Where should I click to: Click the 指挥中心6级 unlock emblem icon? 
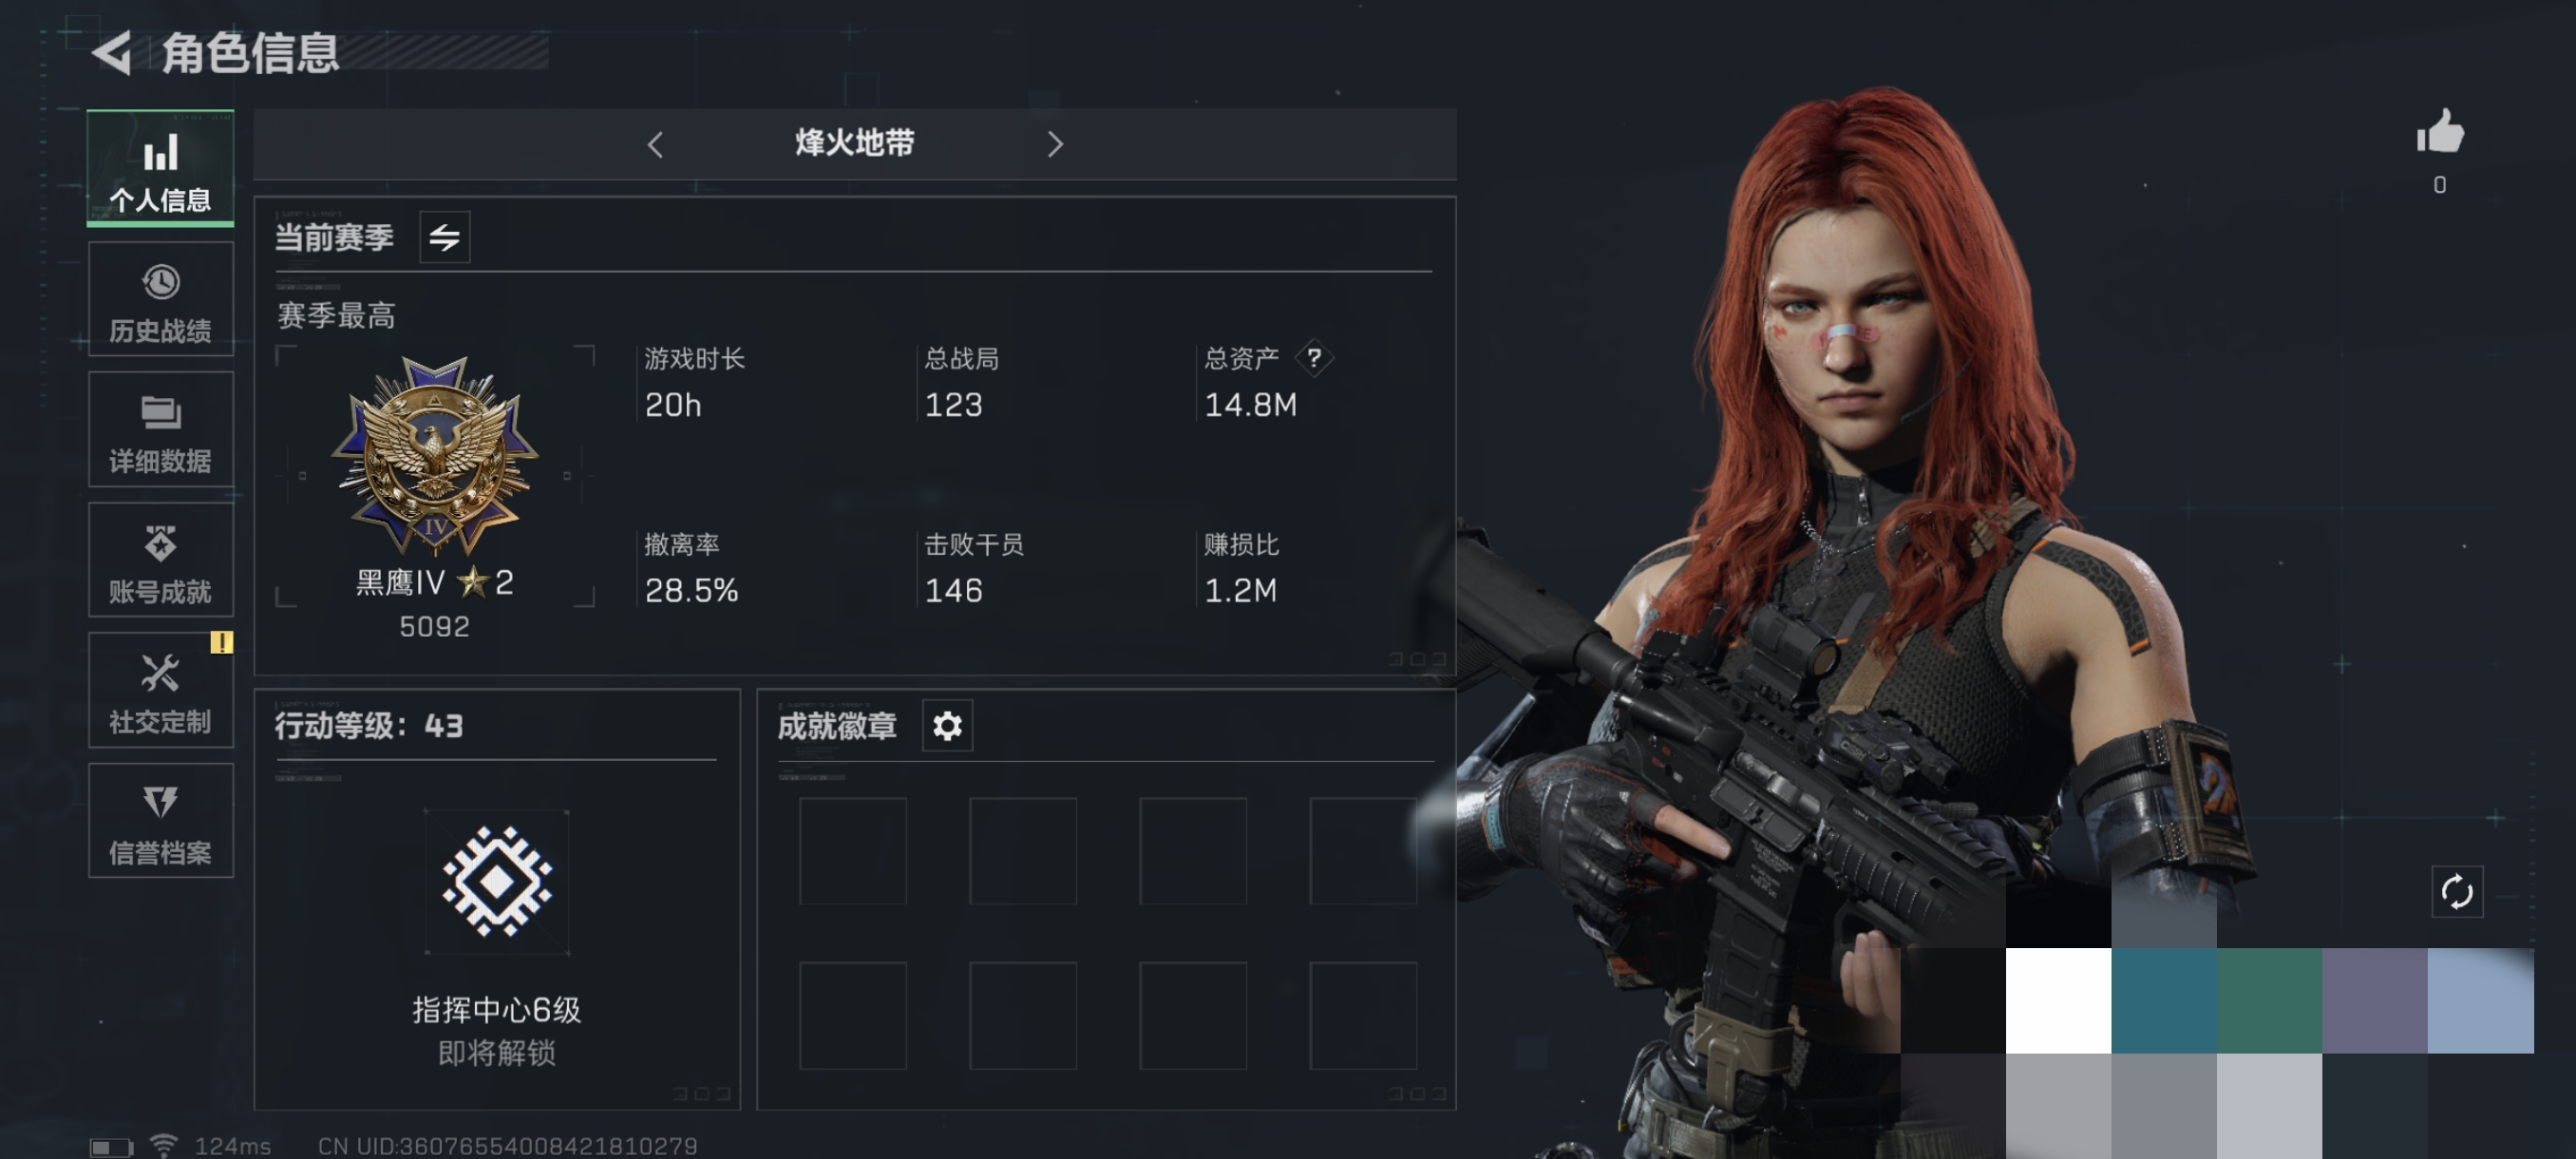coord(497,882)
